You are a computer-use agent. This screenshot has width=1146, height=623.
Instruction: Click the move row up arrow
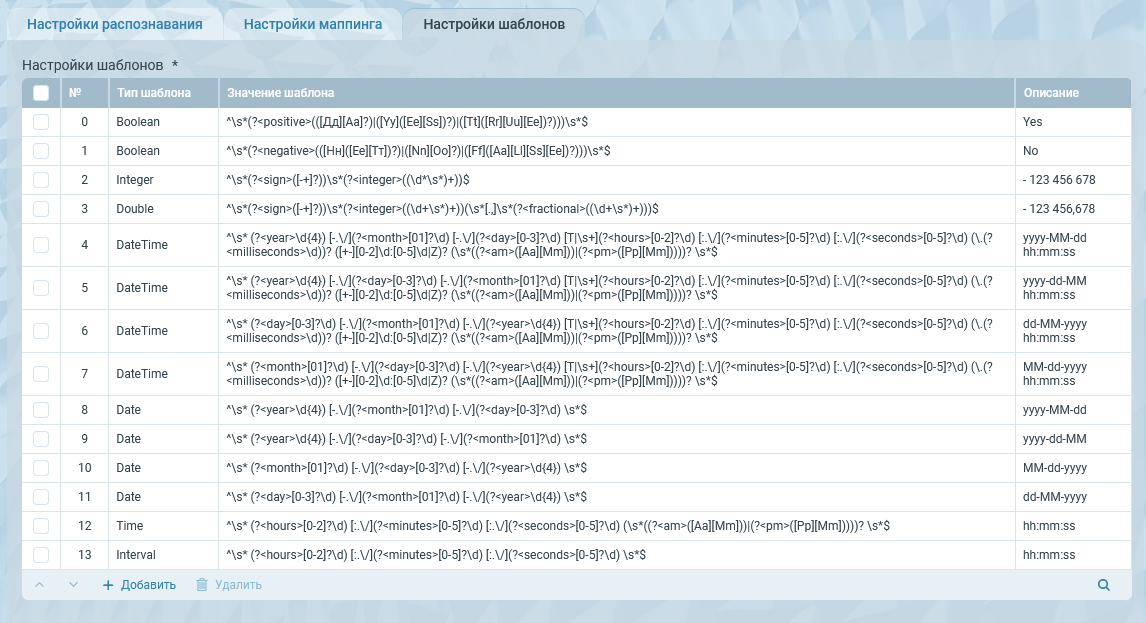(40, 585)
